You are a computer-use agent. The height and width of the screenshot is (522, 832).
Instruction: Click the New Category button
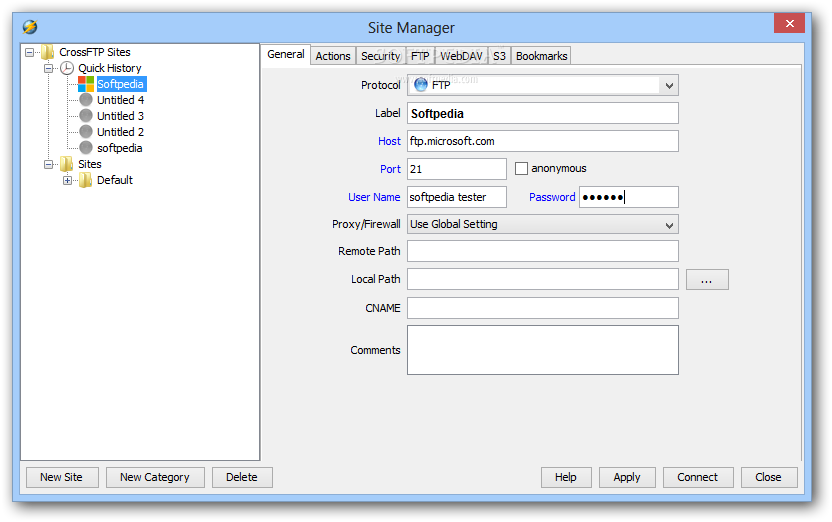pos(154,477)
